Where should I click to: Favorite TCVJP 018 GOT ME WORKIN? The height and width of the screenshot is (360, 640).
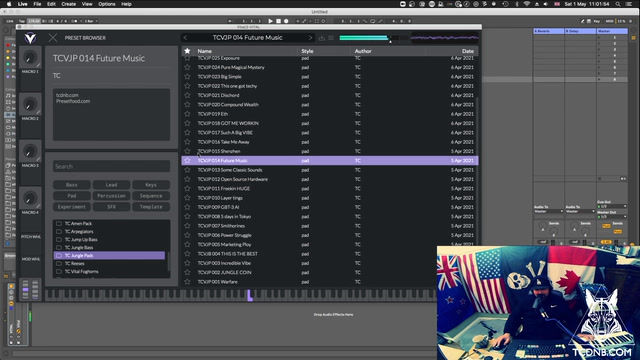187,123
